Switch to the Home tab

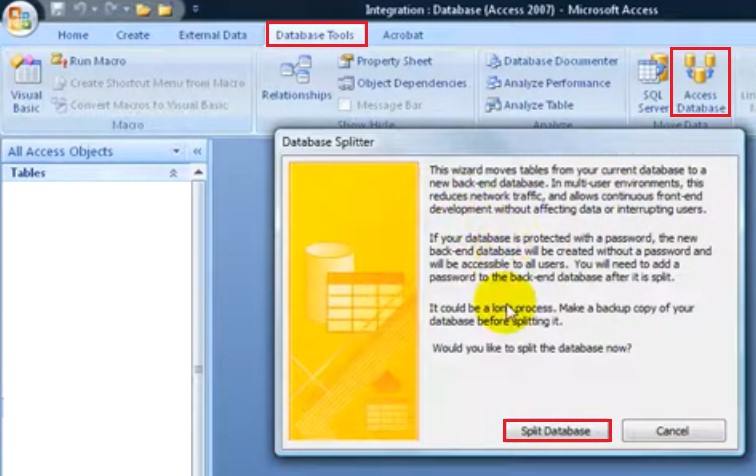[x=73, y=35]
